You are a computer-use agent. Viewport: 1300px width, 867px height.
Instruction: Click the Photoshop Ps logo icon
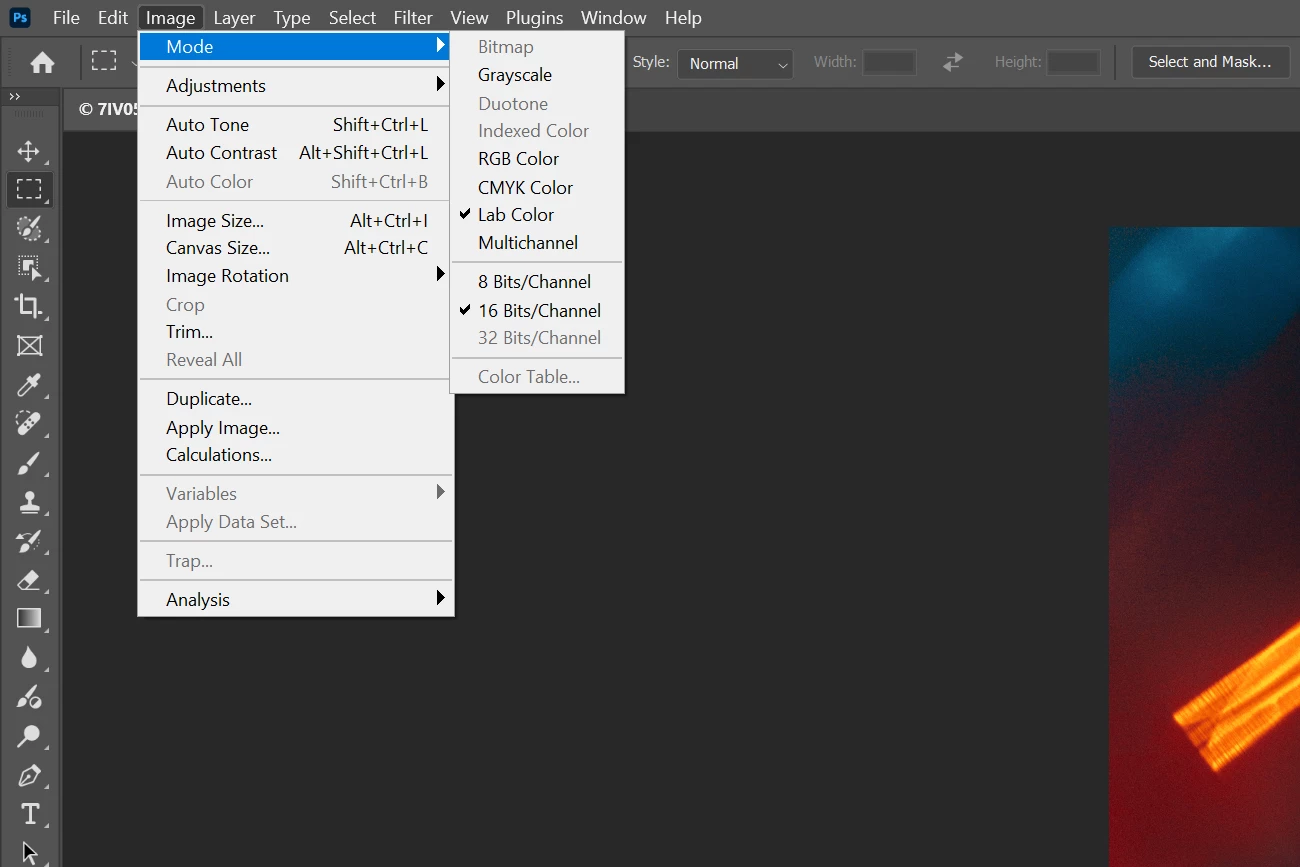tap(20, 17)
